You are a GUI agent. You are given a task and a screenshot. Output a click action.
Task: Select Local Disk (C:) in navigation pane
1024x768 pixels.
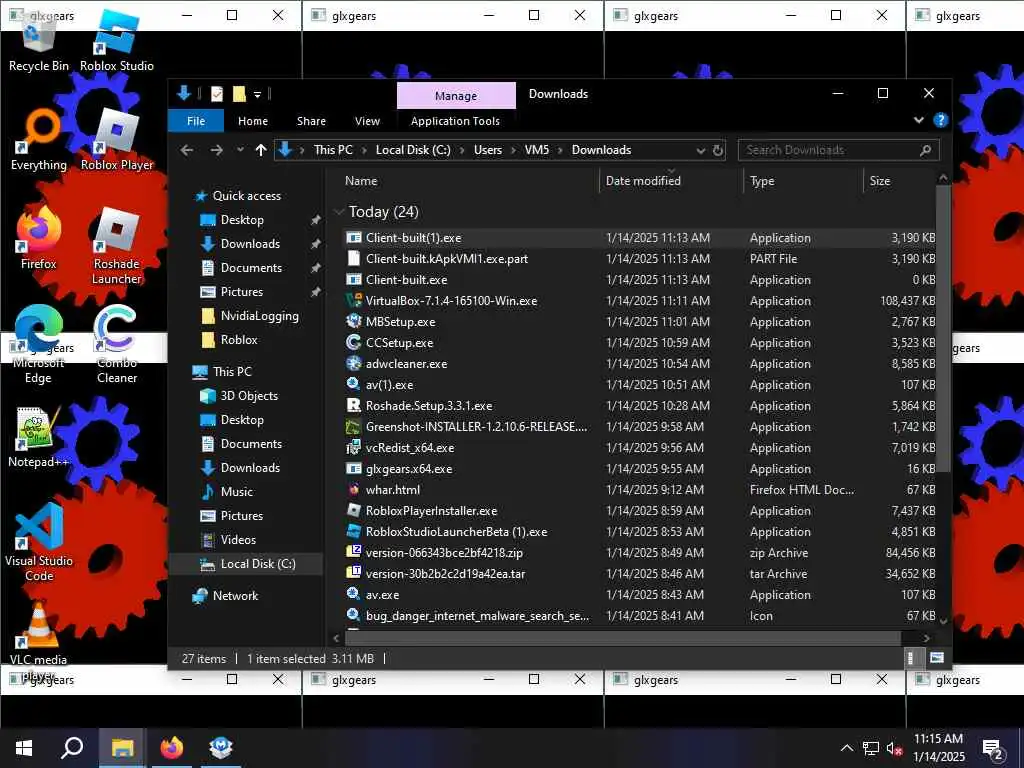pyautogui.click(x=248, y=564)
